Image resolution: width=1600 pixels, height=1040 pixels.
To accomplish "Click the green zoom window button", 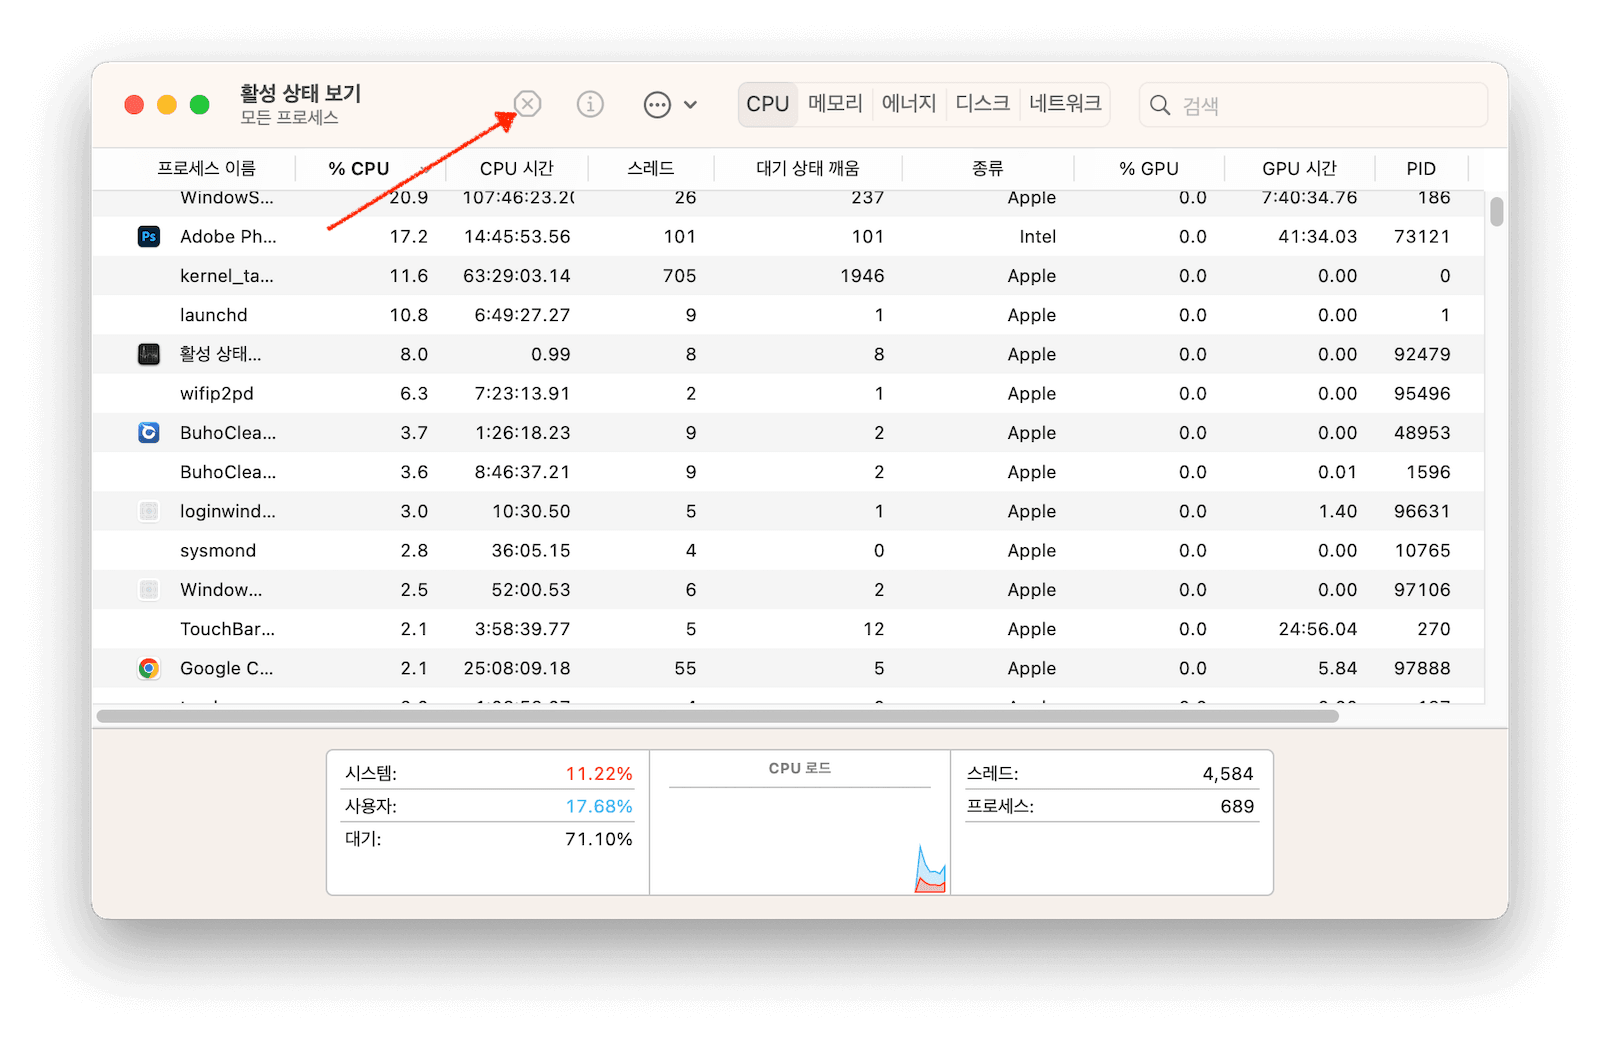I will 200,105.
